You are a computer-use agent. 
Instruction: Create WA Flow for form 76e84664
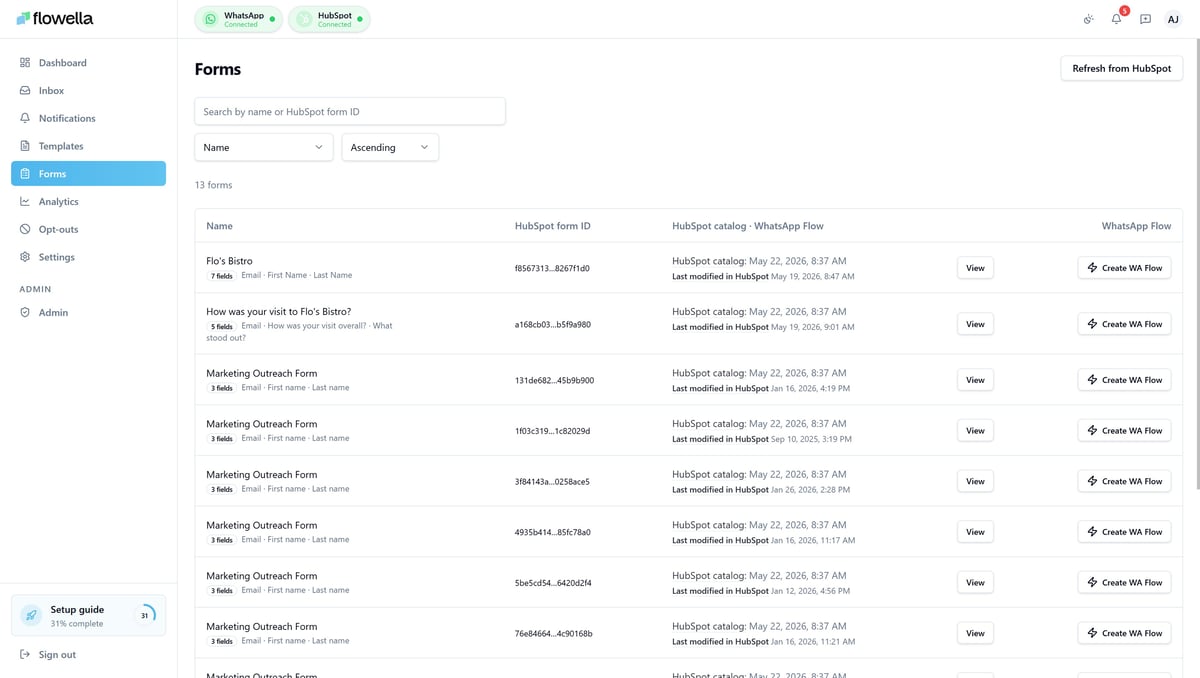point(1124,633)
